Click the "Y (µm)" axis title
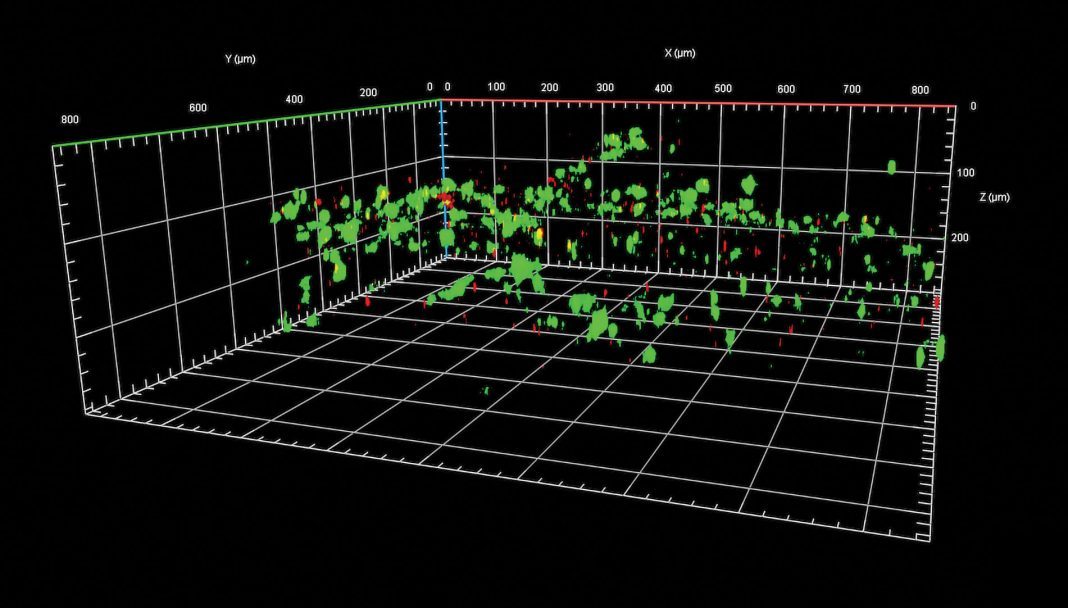This screenshot has width=1068, height=608. (240, 59)
